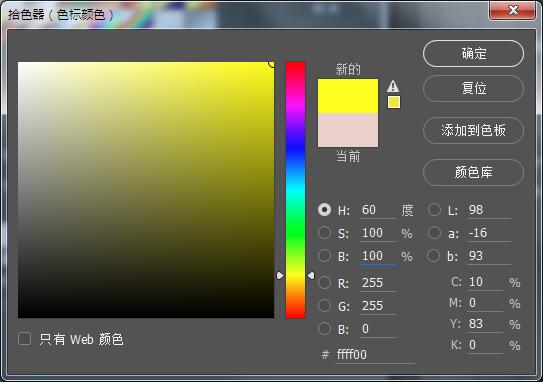Click the left hue slider arrow handle
This screenshot has width=543, height=382.
pyautogui.click(x=280, y=276)
